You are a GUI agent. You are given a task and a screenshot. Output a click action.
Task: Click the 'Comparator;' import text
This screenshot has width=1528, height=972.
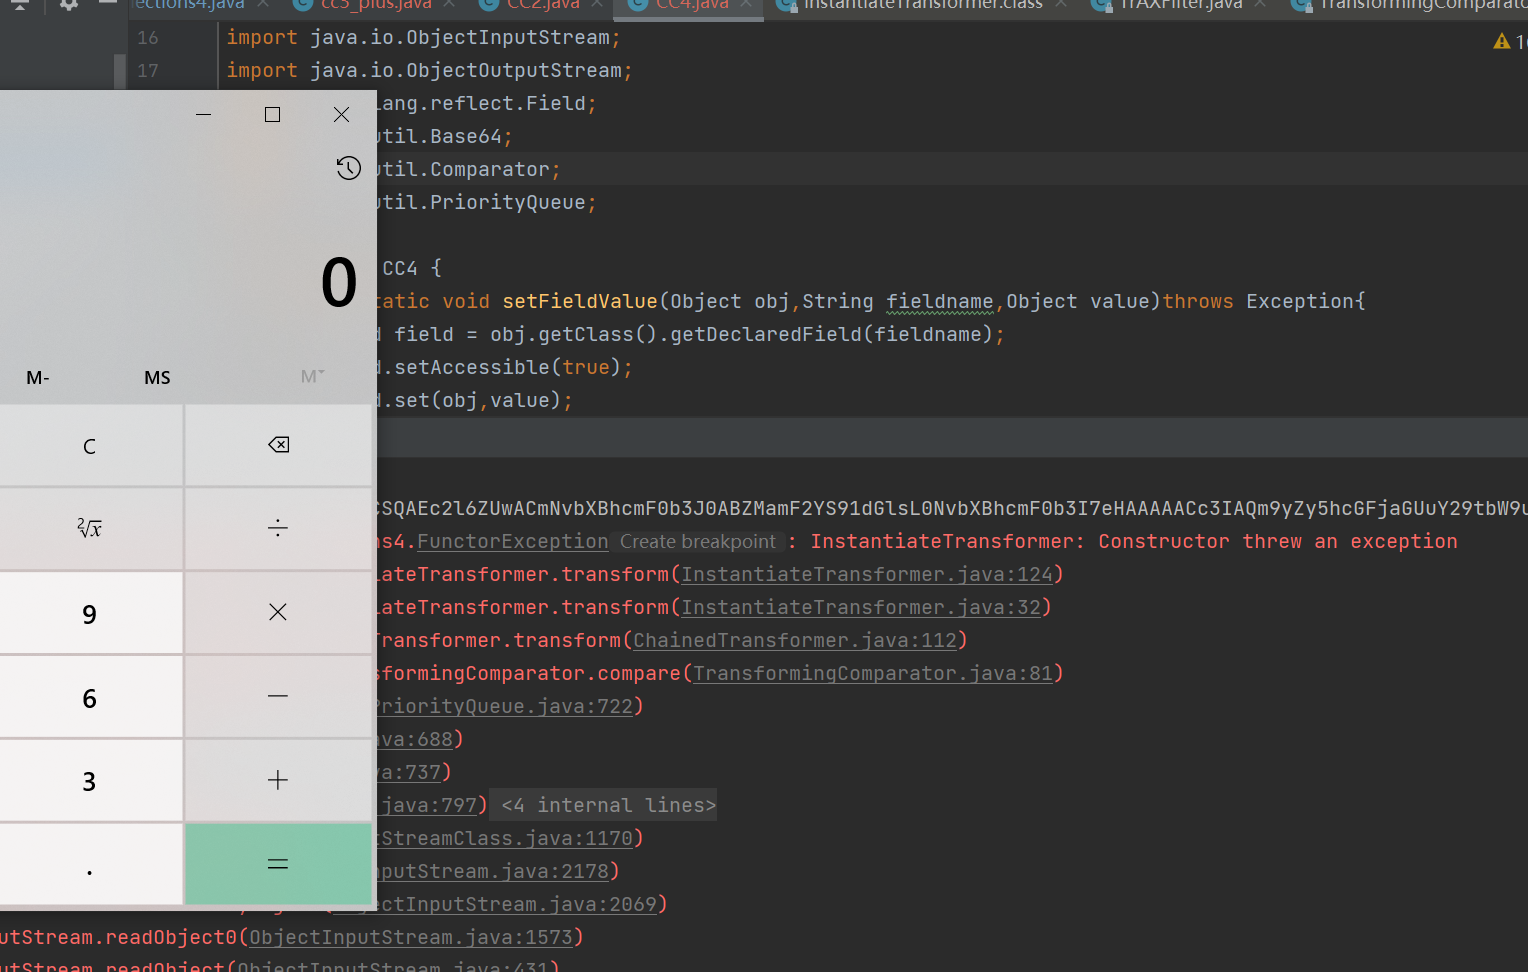coord(495,169)
